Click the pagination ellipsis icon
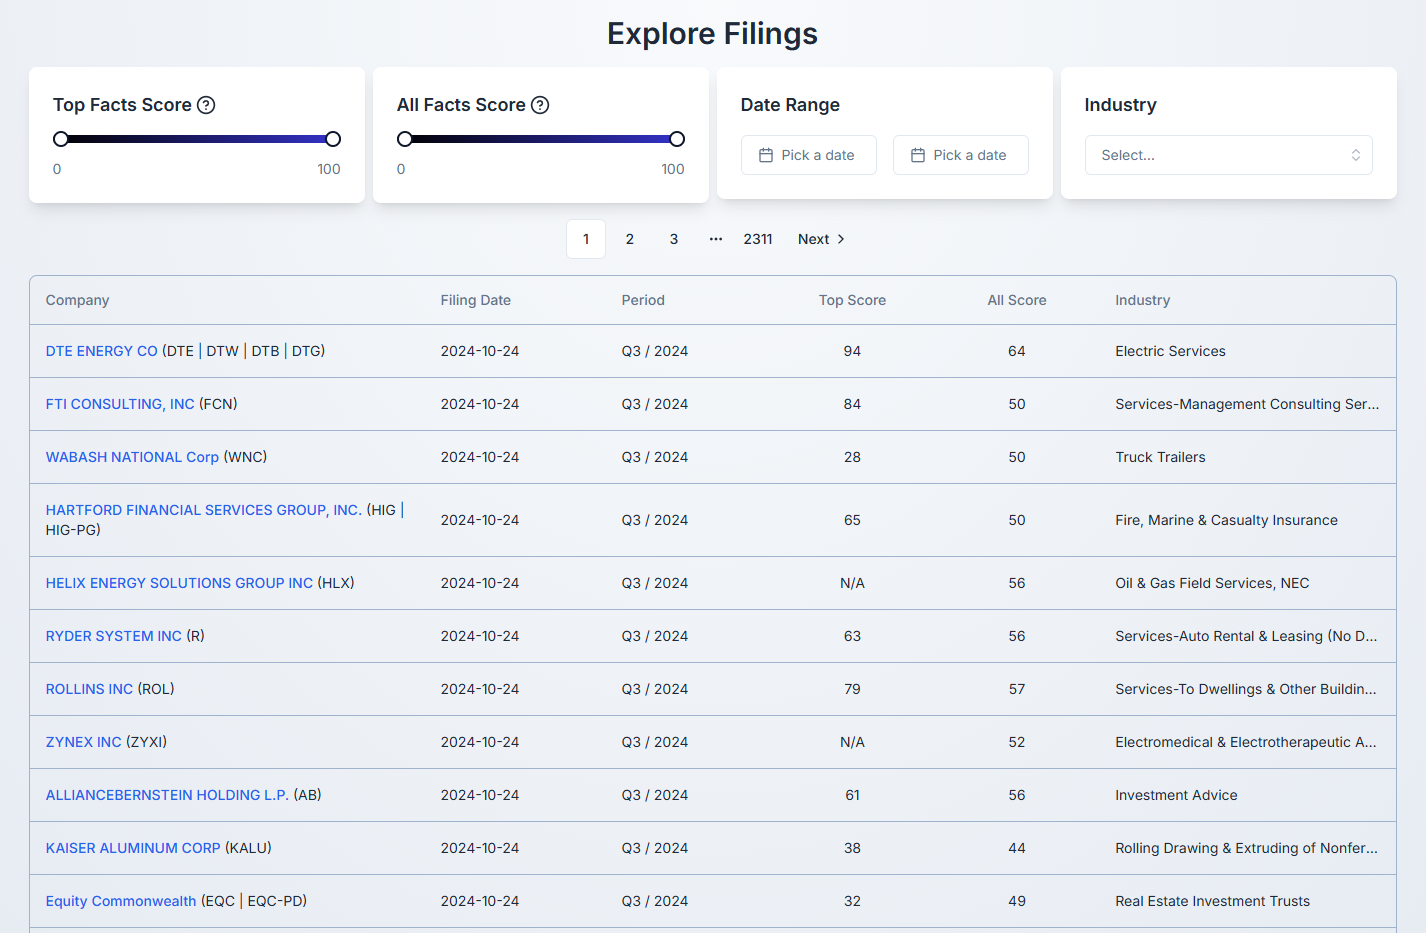 pos(716,239)
